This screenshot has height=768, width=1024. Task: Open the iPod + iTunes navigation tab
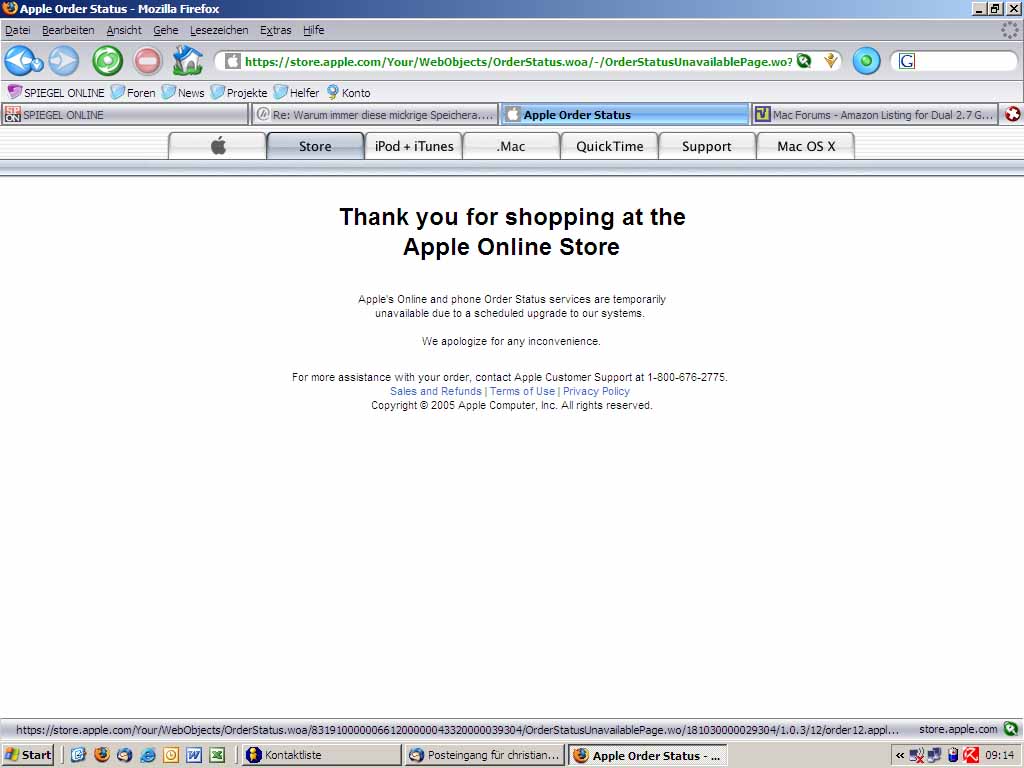[414, 146]
